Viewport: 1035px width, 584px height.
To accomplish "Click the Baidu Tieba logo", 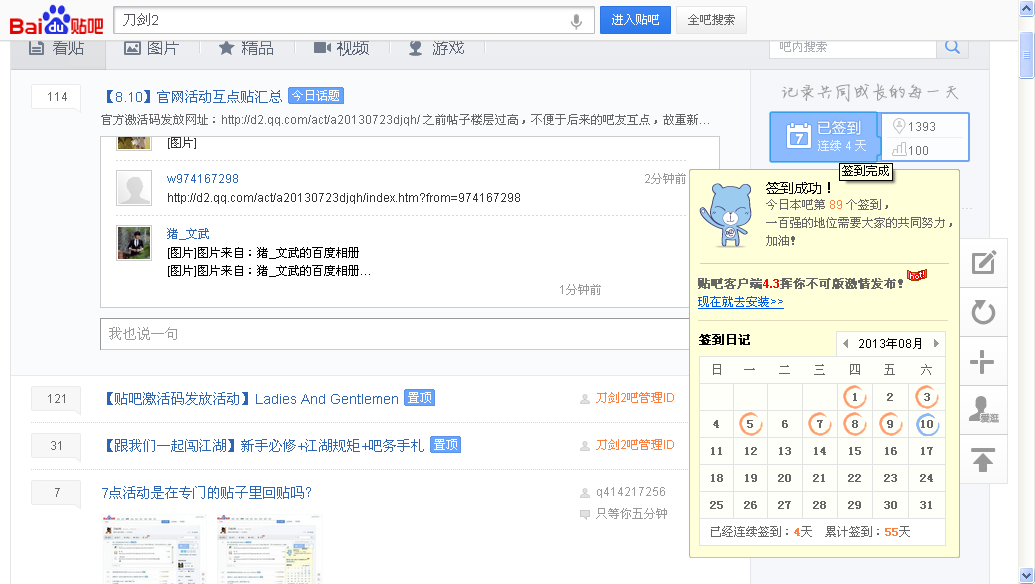I will coord(57,21).
